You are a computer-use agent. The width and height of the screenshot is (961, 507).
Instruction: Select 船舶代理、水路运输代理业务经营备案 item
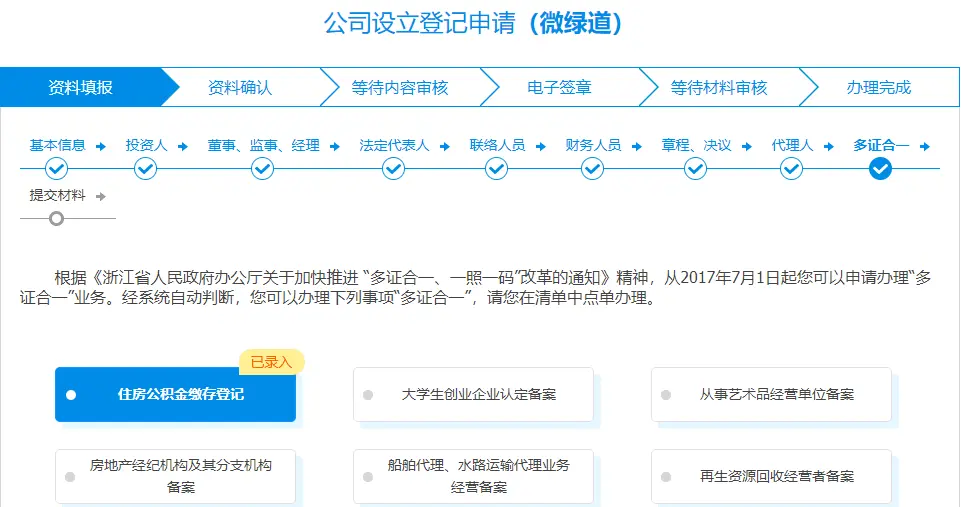coord(473,476)
